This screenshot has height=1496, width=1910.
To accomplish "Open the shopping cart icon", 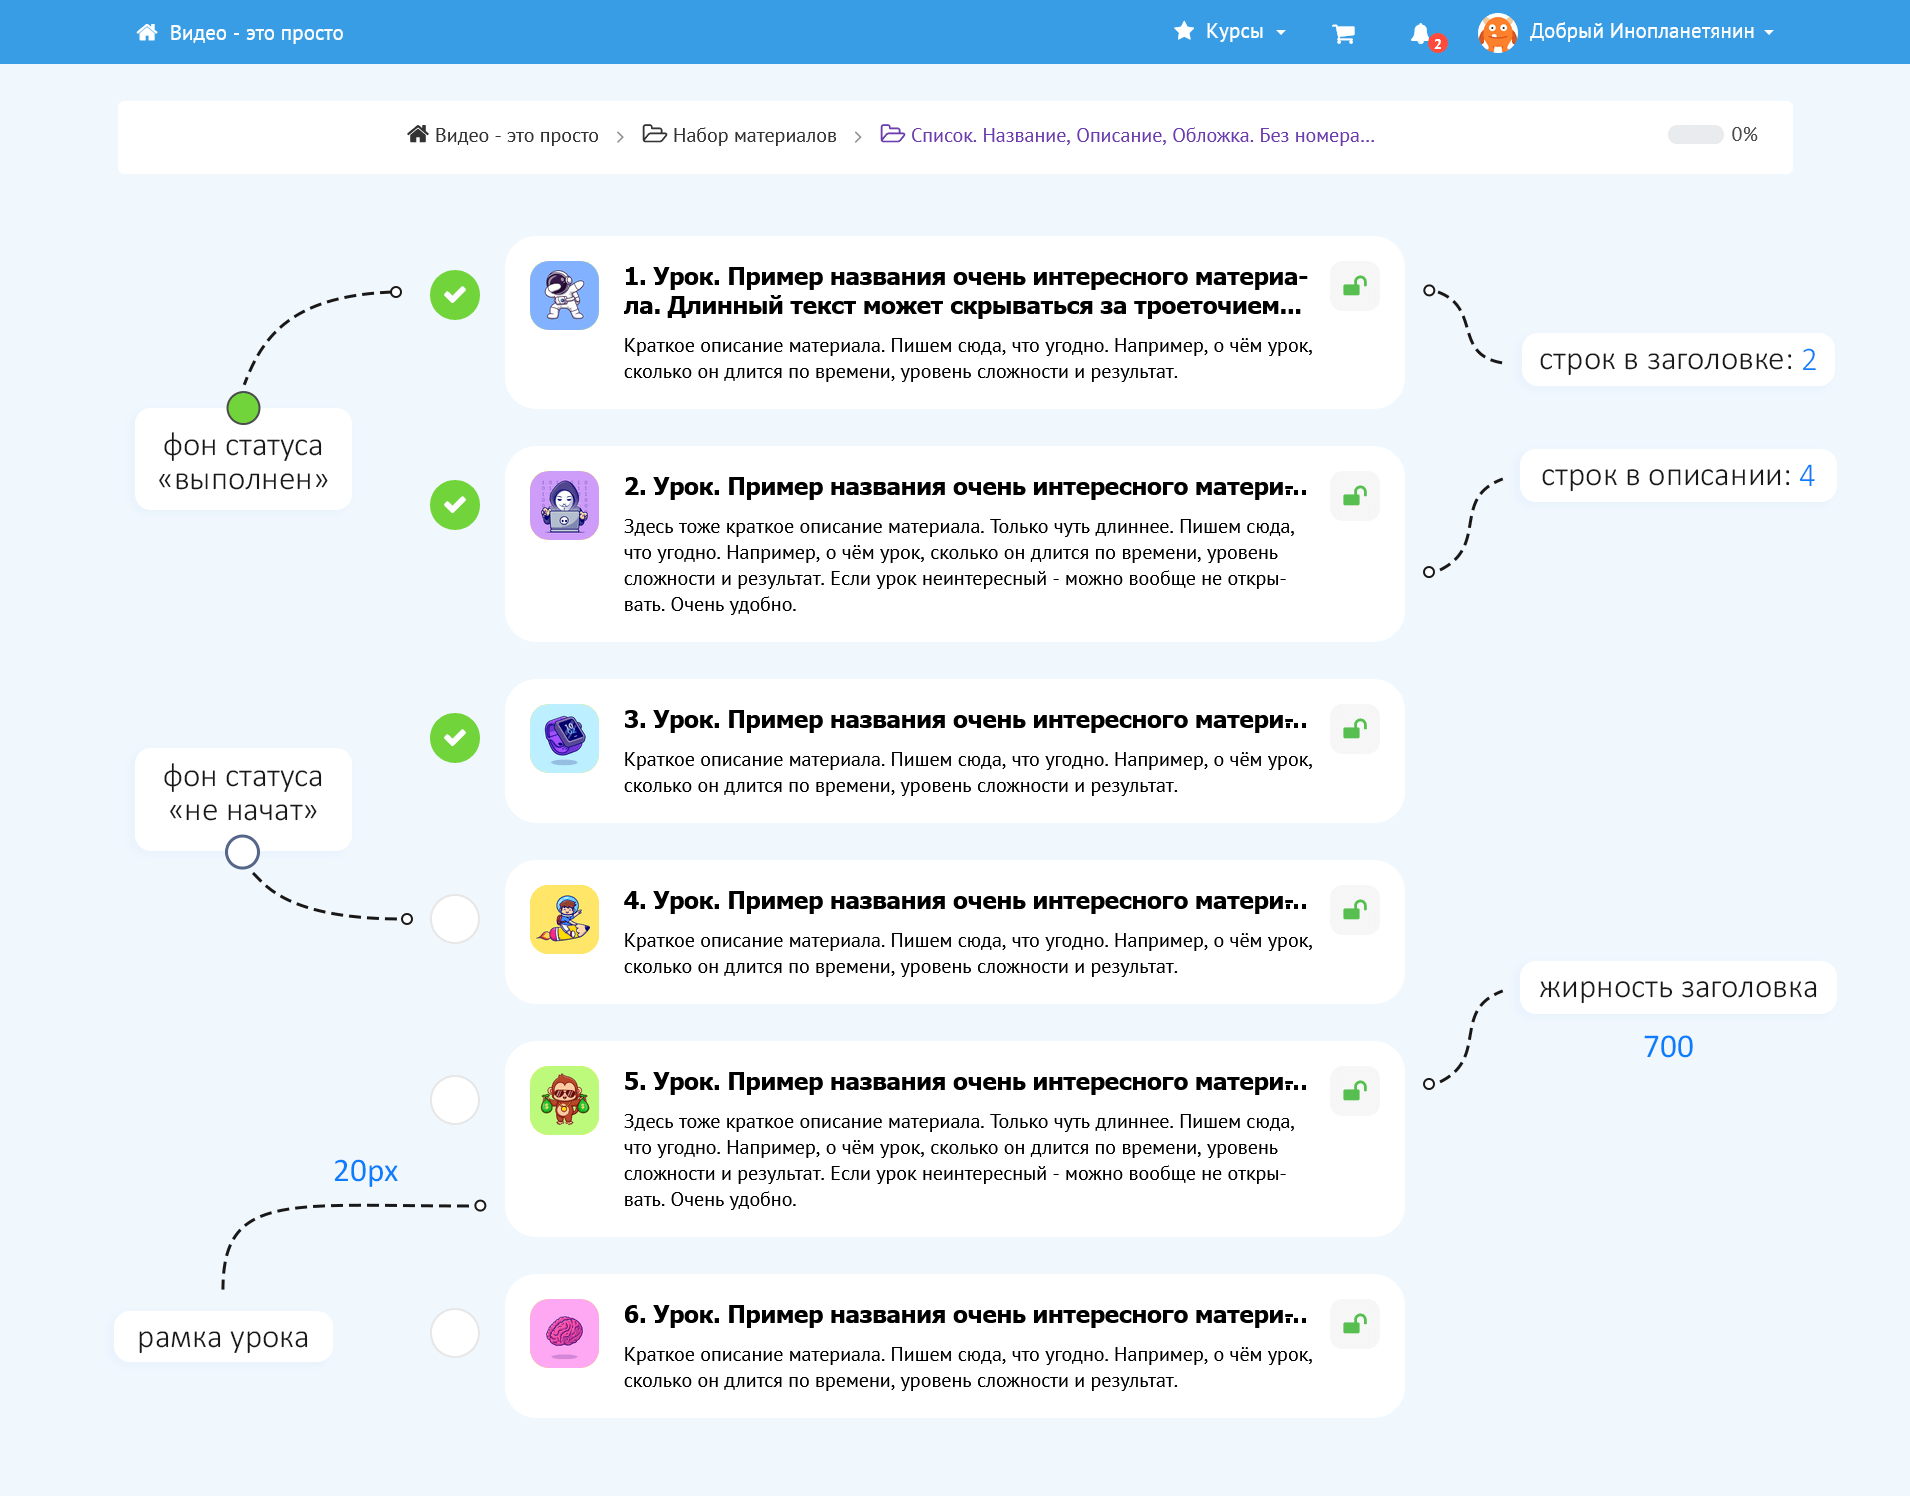I will pos(1343,33).
